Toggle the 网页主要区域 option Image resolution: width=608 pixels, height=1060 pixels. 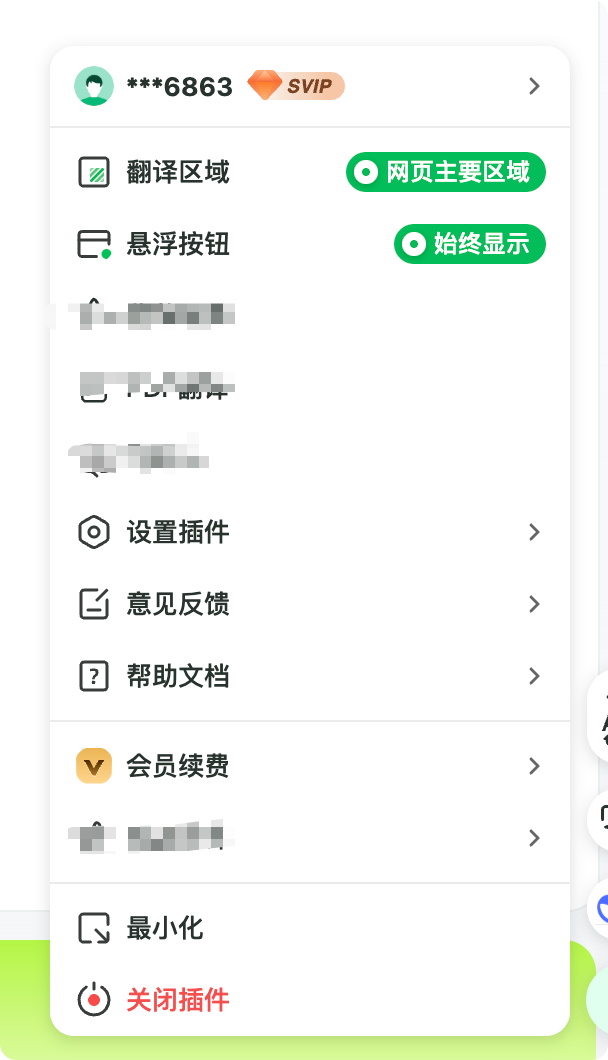click(x=446, y=172)
